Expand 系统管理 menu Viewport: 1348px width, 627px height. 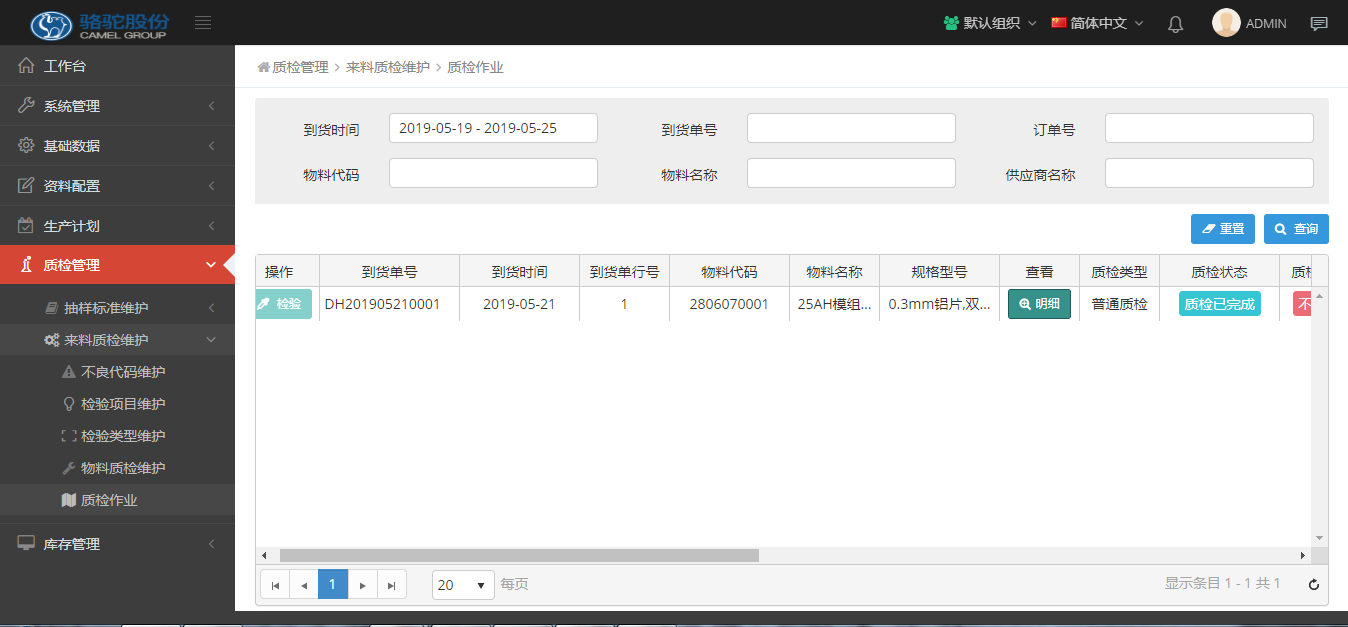point(117,106)
